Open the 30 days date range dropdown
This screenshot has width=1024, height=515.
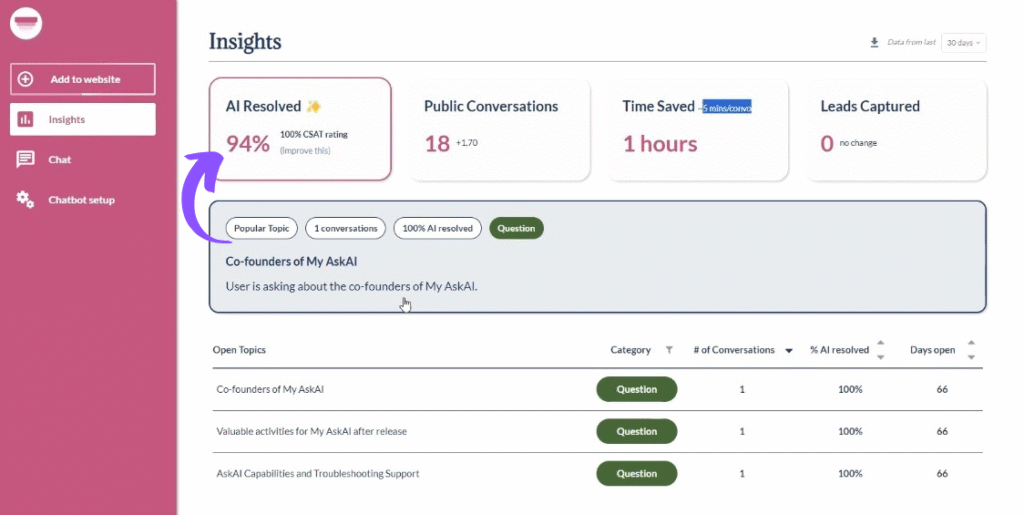pyautogui.click(x=964, y=42)
